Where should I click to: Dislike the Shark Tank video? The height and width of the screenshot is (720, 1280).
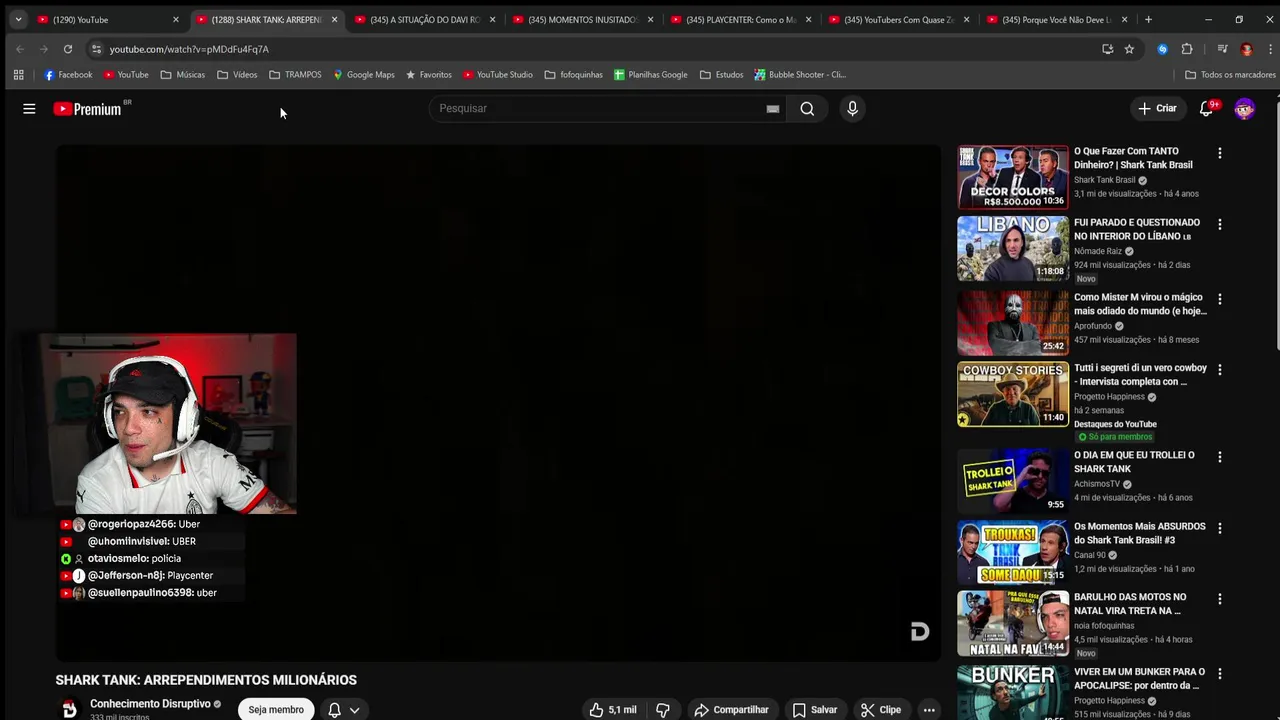[x=662, y=709]
